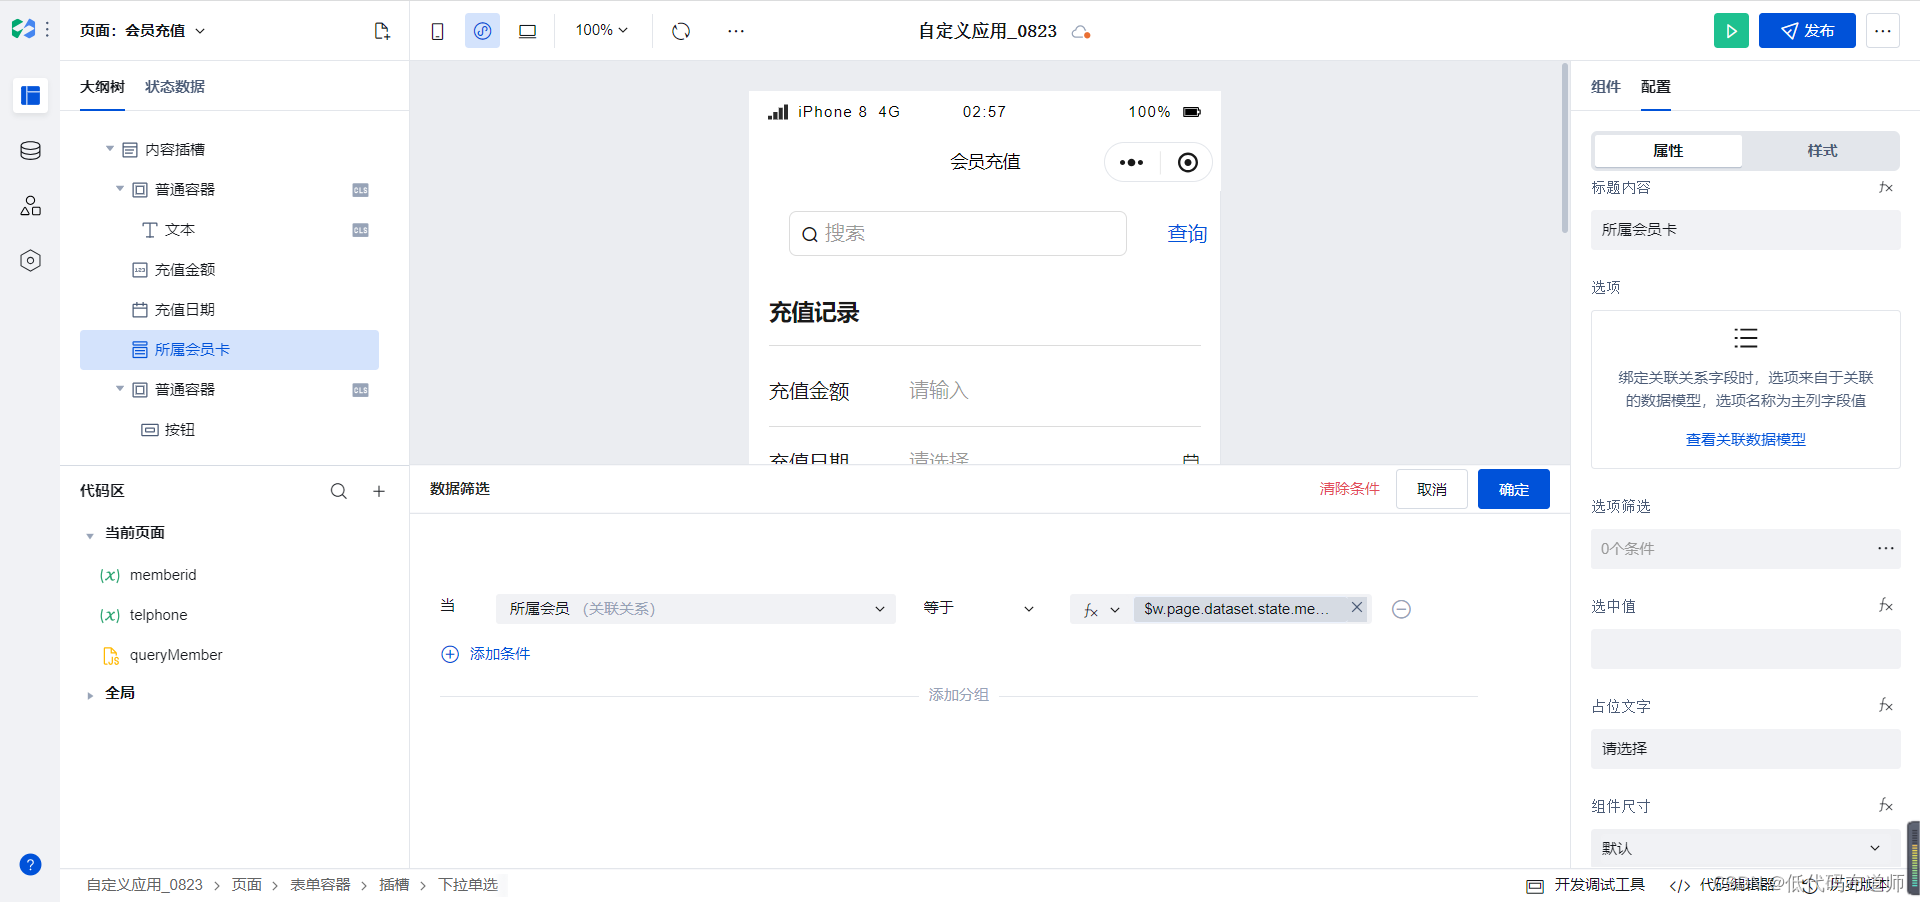1920x902 pixels.
Task: Select 充值金额 in outline tree
Action: pos(185,270)
